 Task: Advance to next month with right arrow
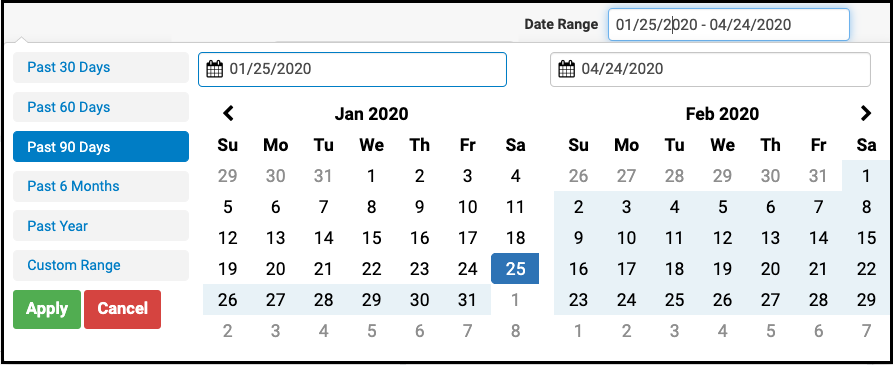pyautogui.click(x=866, y=113)
